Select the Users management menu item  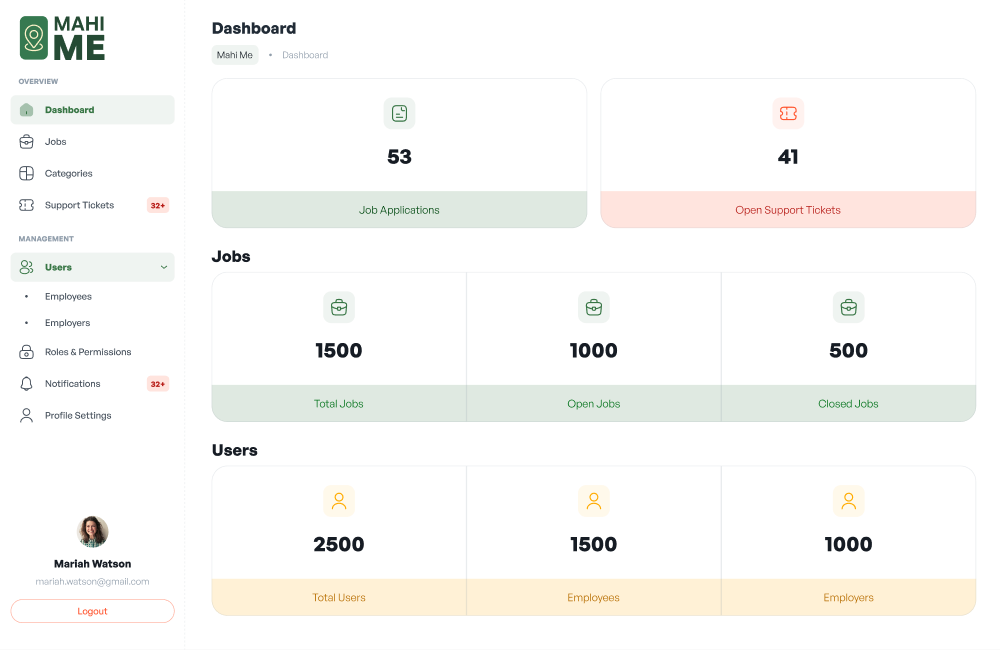tap(92, 267)
